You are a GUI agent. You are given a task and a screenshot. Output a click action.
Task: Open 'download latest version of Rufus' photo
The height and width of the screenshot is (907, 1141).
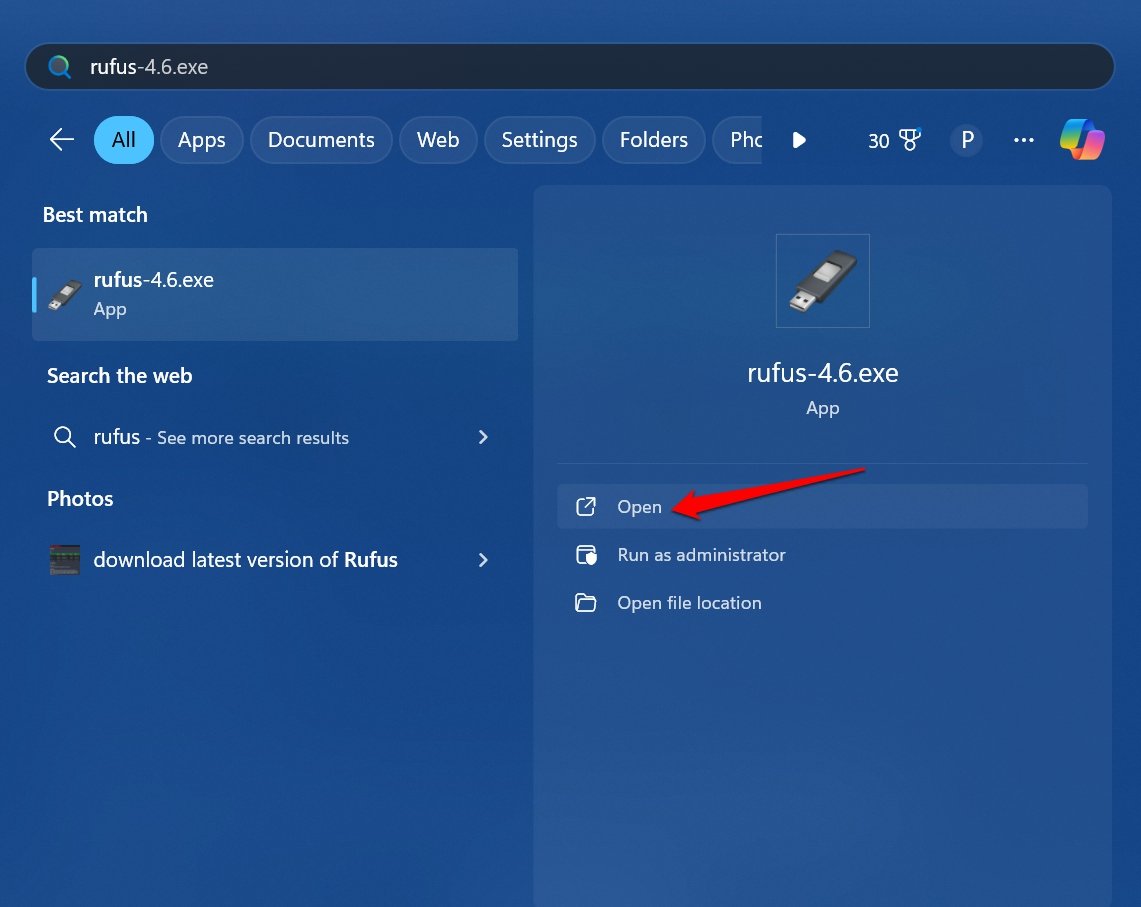tap(275, 560)
